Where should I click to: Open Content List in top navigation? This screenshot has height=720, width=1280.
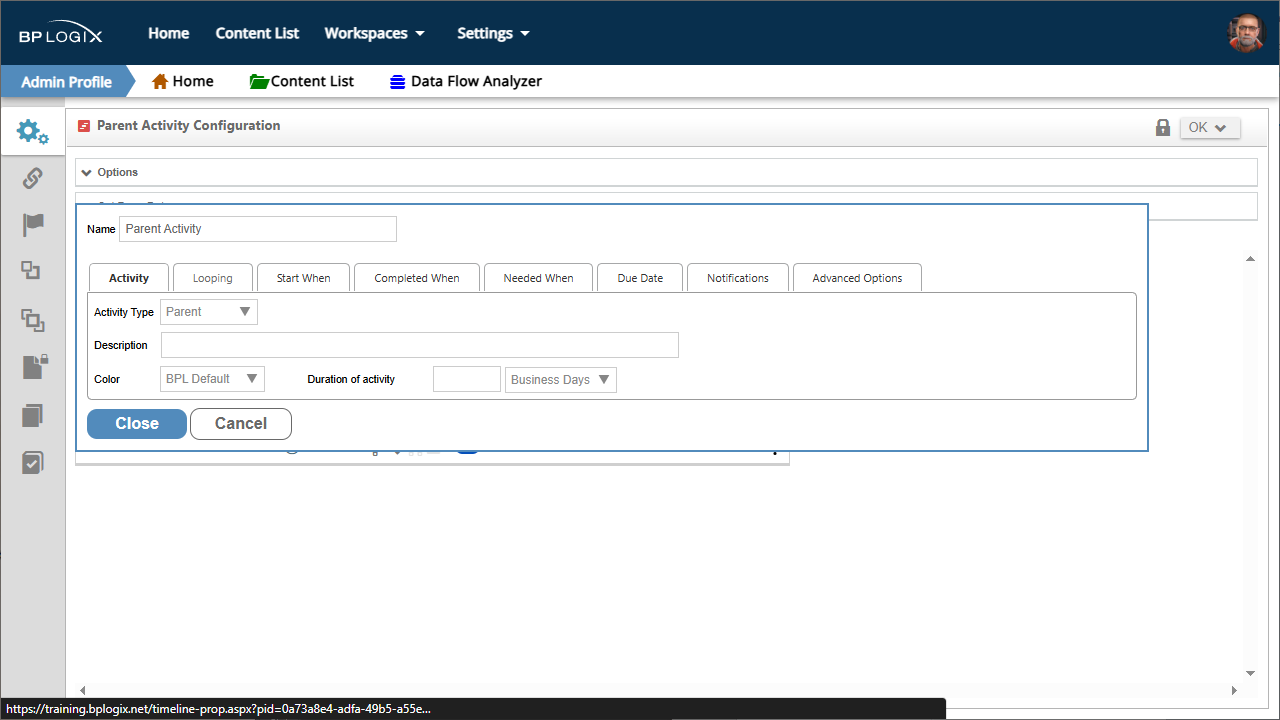pyautogui.click(x=257, y=33)
